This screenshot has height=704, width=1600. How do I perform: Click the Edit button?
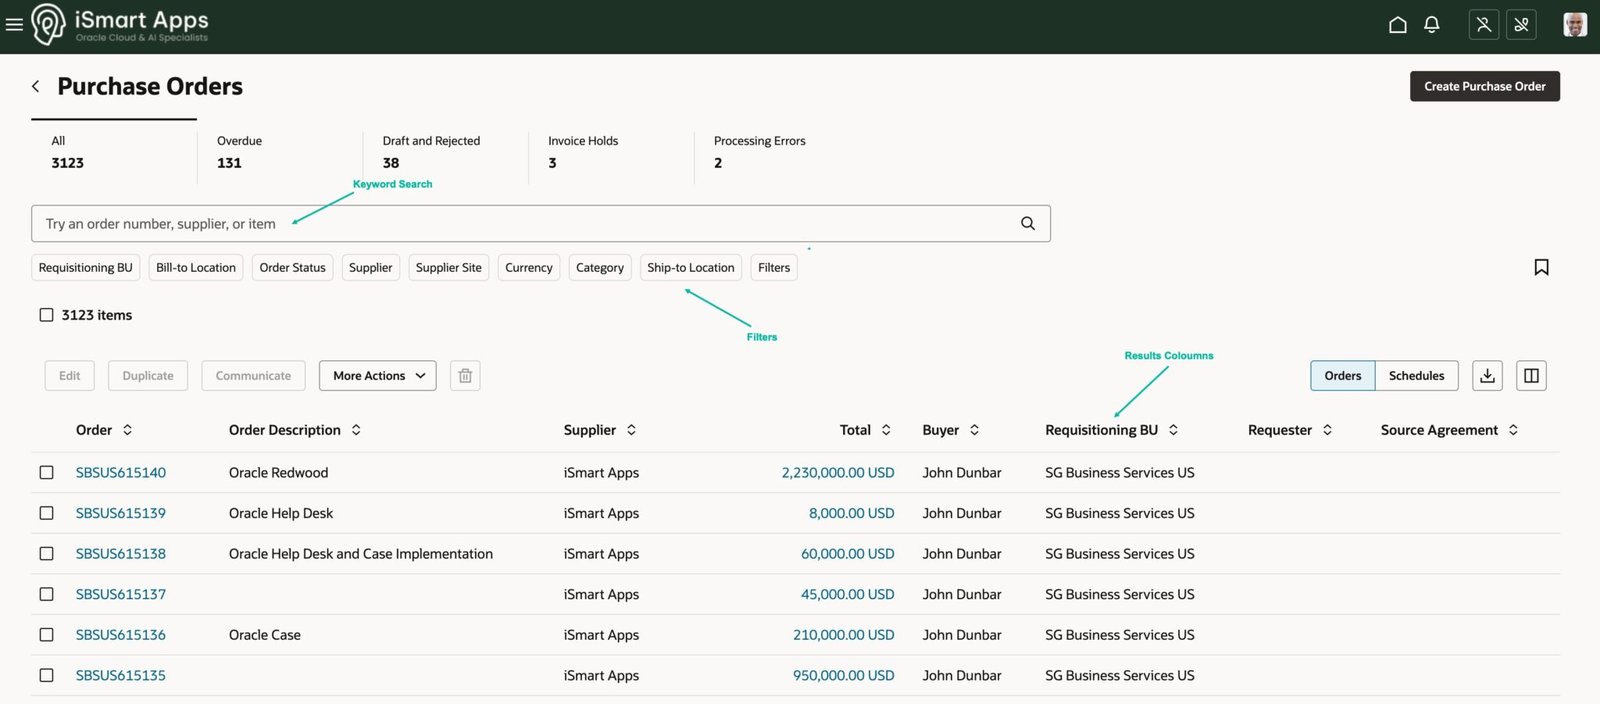tap(70, 376)
